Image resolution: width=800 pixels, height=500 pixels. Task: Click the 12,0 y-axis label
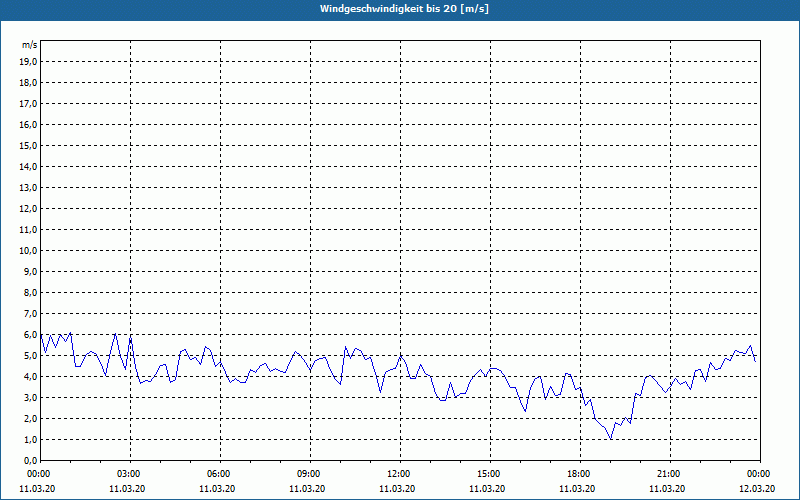click(28, 209)
